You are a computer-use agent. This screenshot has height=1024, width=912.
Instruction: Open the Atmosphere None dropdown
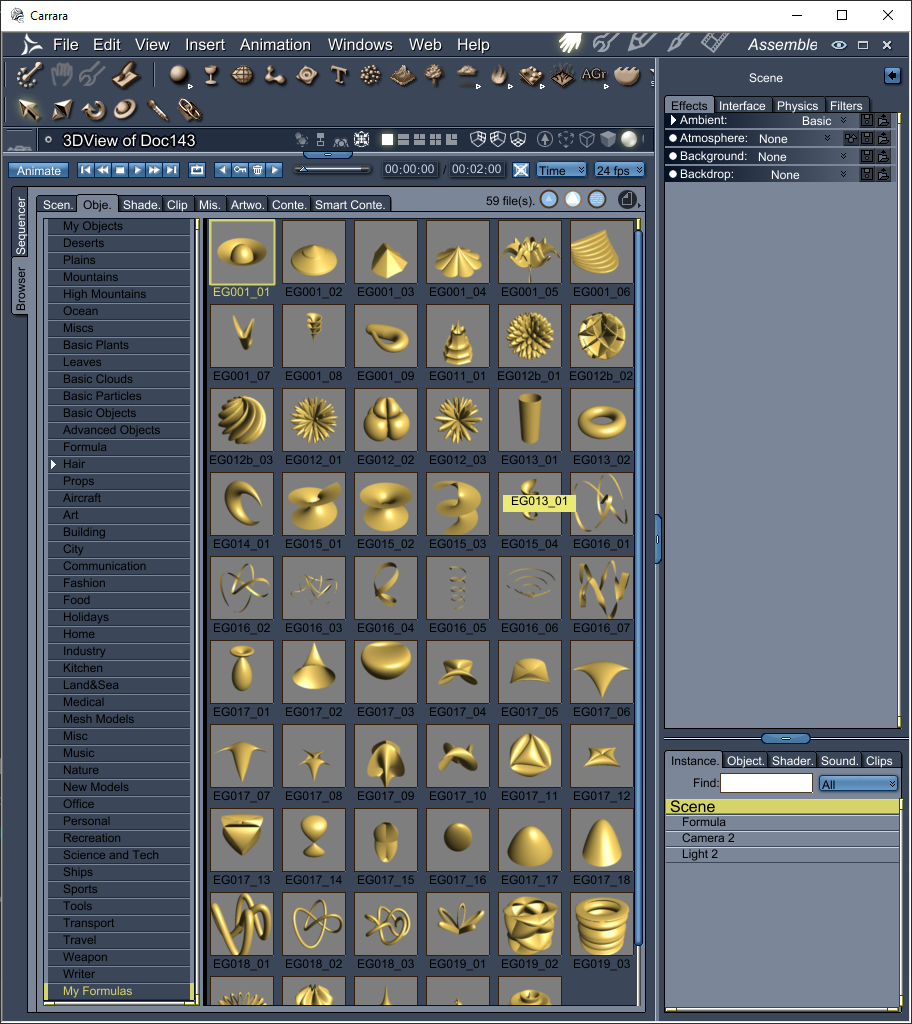coord(794,138)
